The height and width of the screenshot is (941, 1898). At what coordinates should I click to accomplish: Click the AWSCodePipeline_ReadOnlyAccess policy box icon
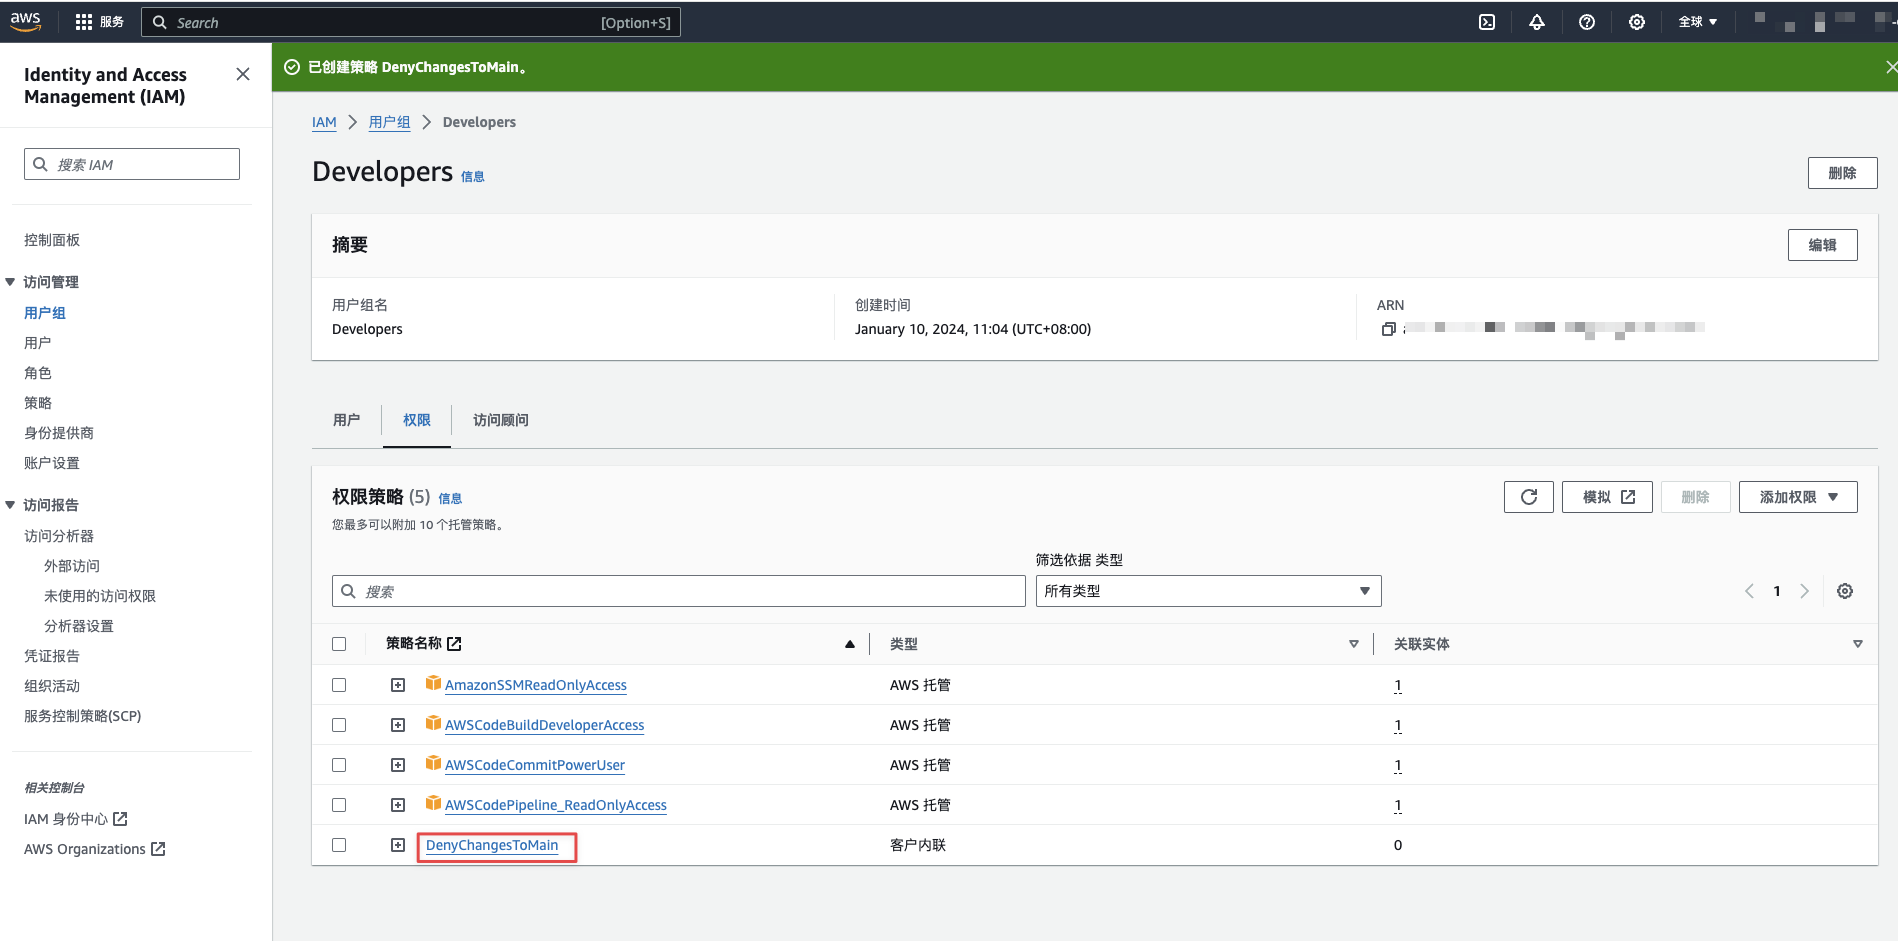(433, 803)
